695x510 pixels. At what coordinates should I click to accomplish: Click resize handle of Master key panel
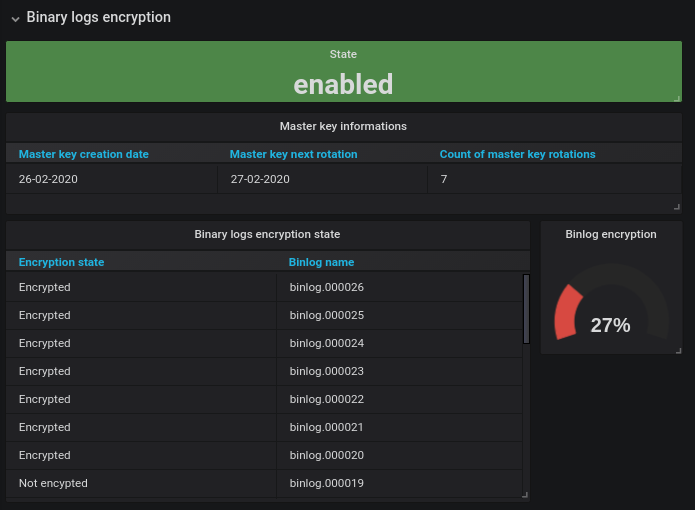678,208
